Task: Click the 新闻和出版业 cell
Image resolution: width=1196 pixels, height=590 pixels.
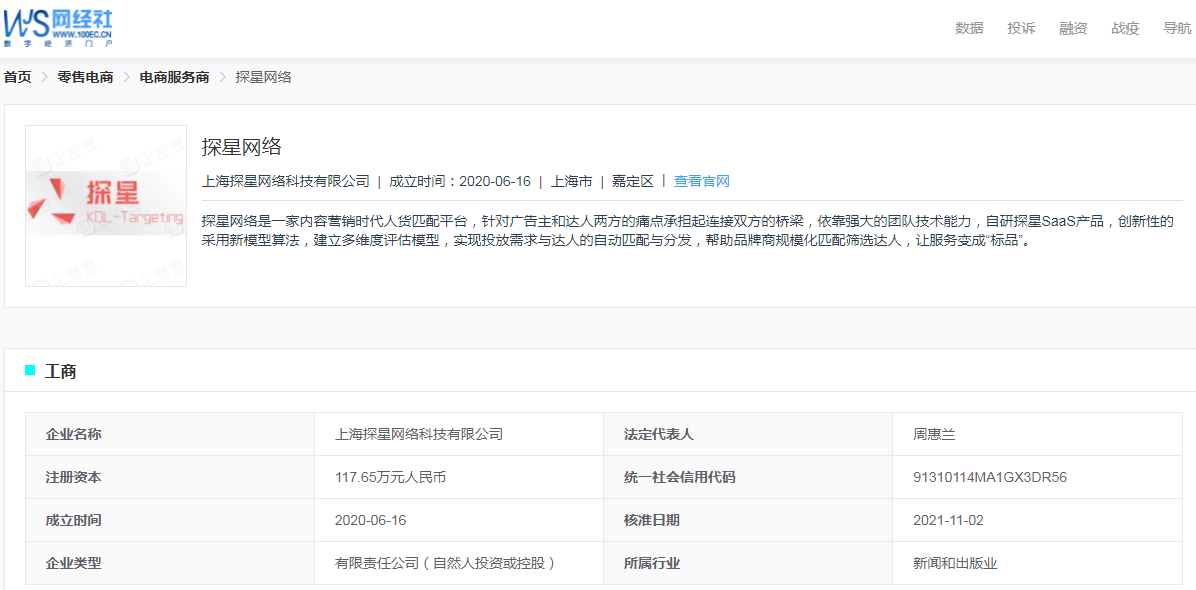Action: 1037,563
